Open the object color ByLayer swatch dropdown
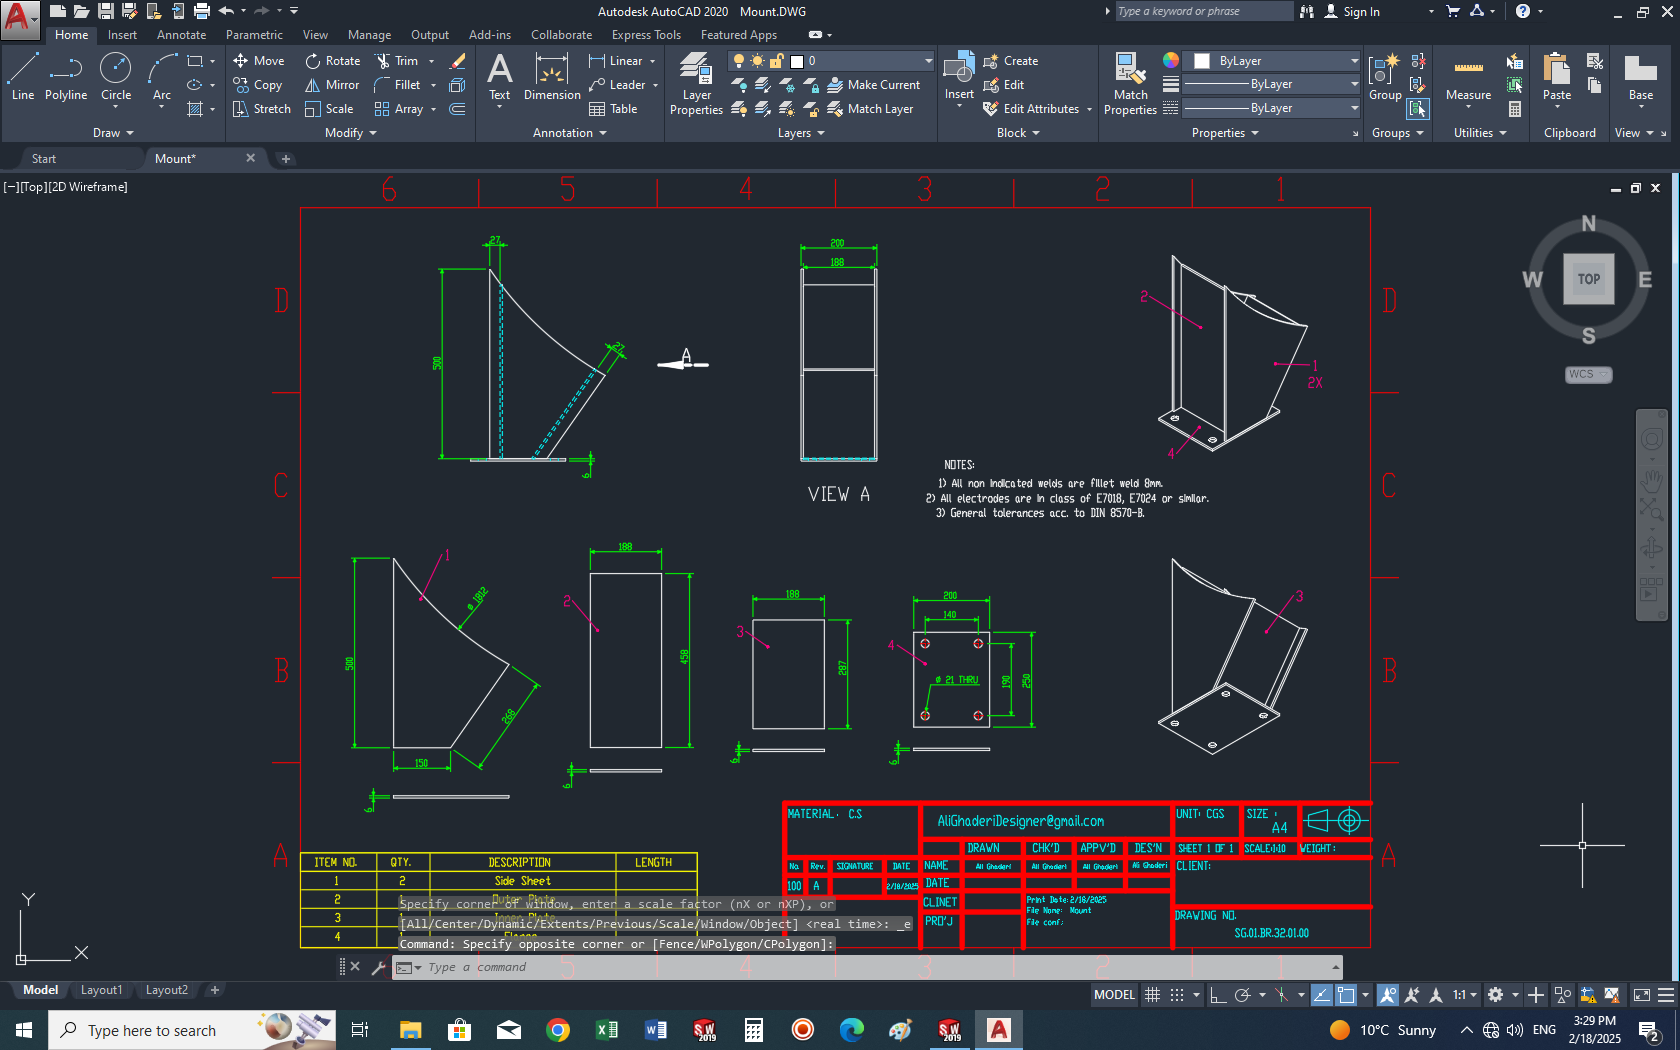Viewport: 1680px width, 1050px height. coord(1271,61)
